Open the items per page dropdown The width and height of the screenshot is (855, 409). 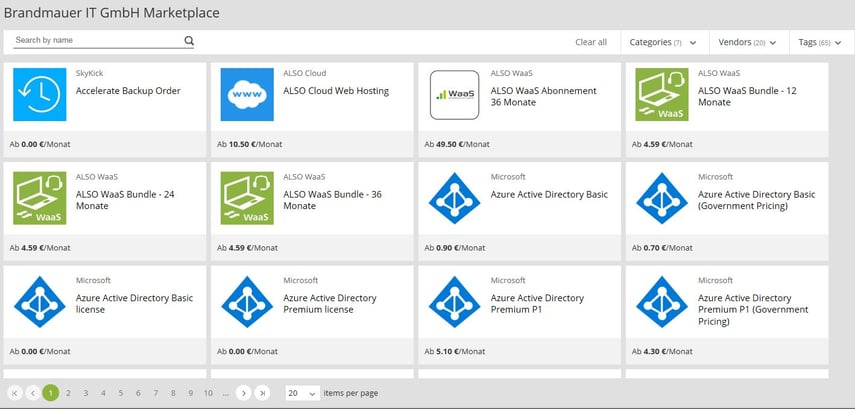pos(303,393)
